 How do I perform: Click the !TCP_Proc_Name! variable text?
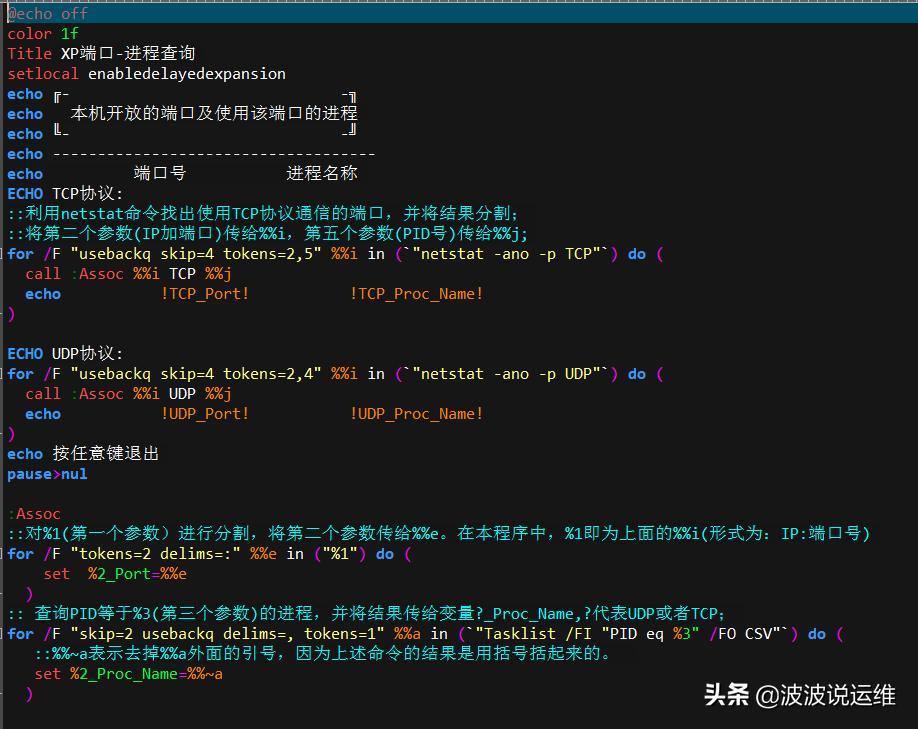pos(417,293)
